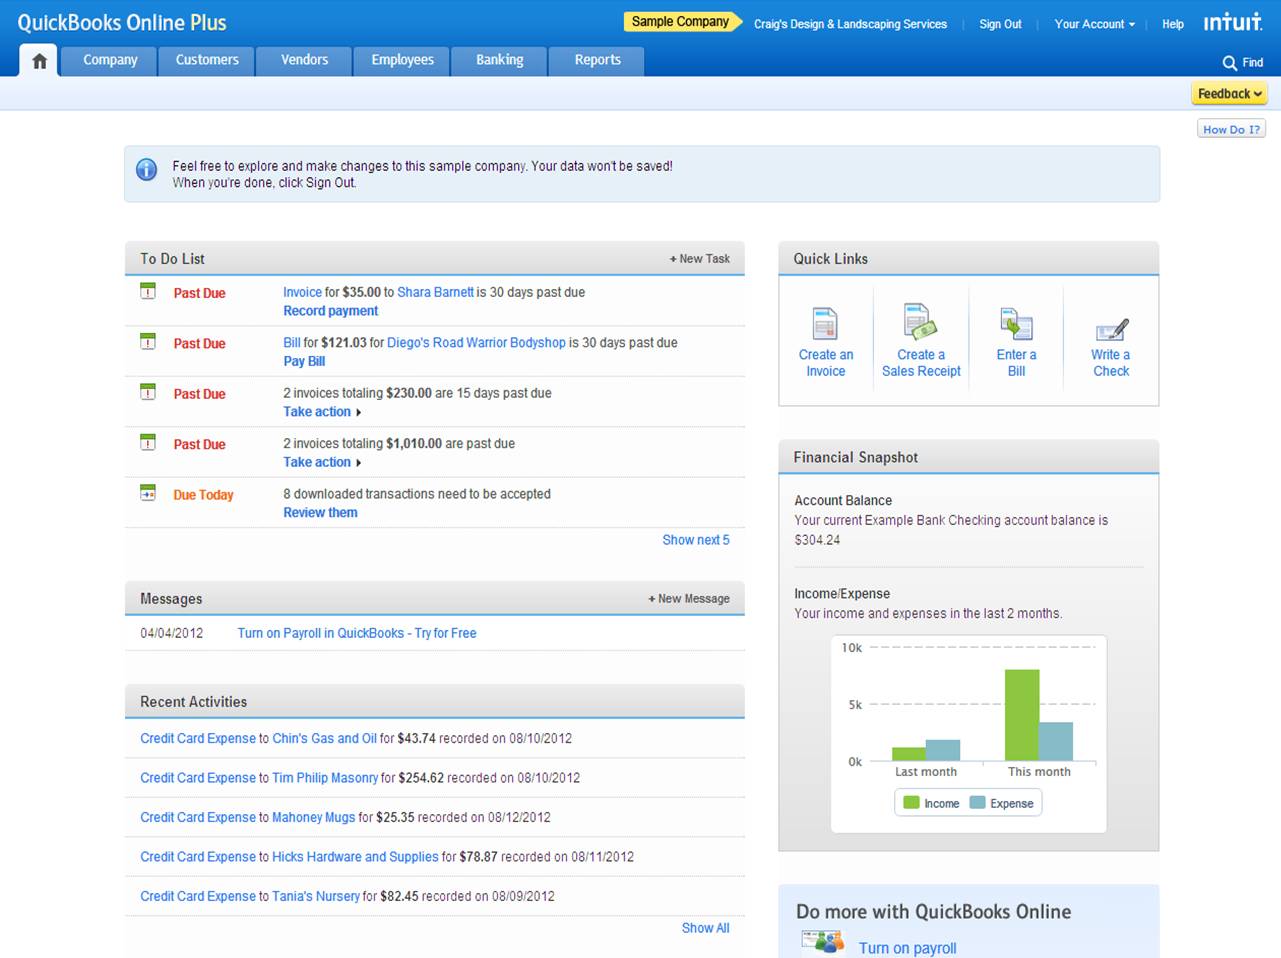Open Diego's Road Warrior Bodyshop link
This screenshot has width=1281, height=958.
476,342
